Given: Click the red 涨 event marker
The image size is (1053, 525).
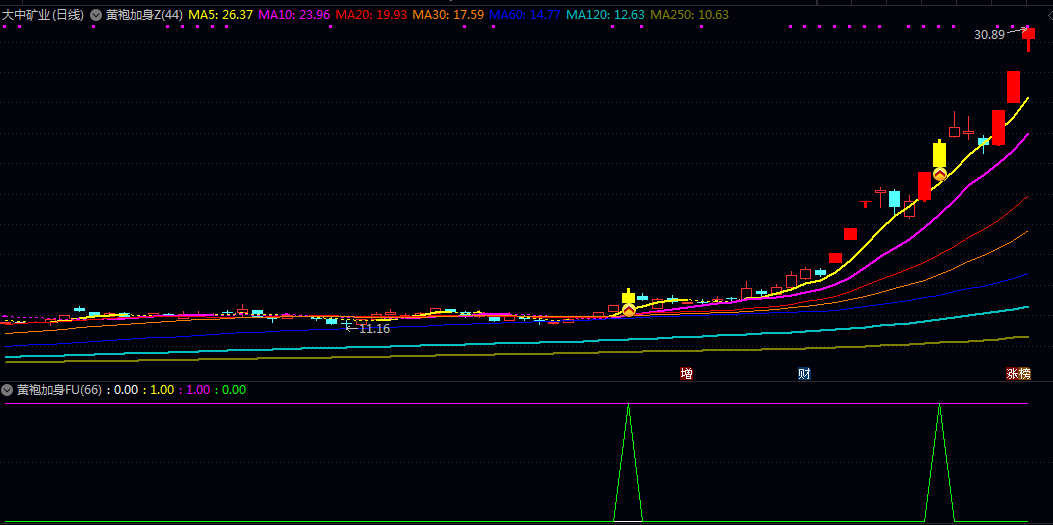Looking at the screenshot, I should tap(1012, 373).
